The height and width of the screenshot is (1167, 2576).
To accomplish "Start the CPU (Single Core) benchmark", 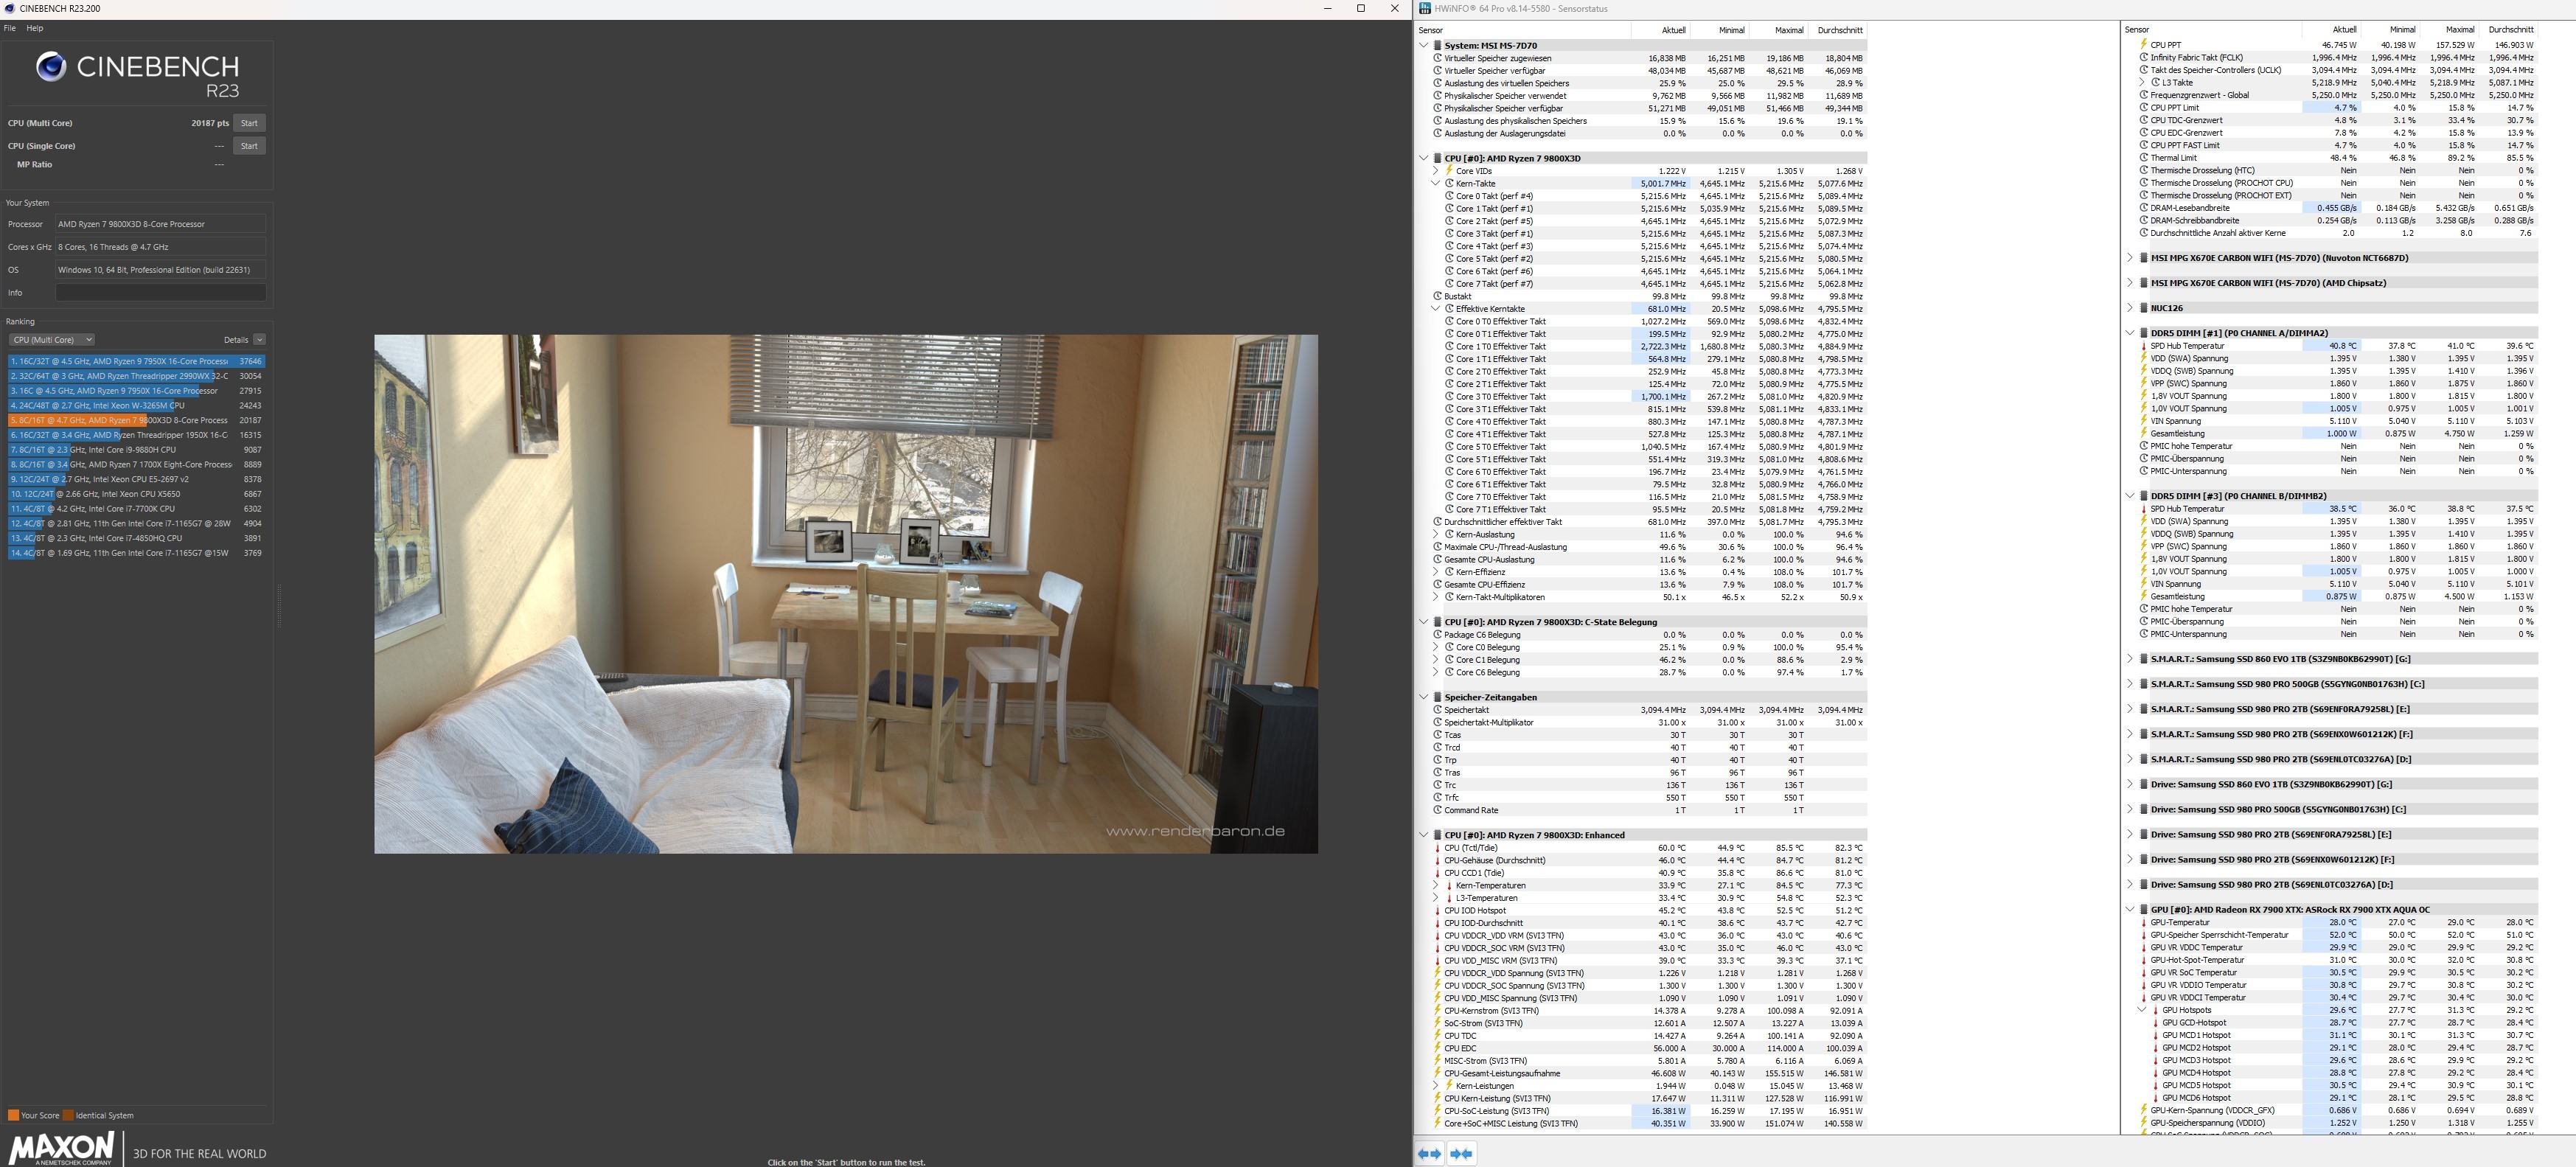I will pyautogui.click(x=249, y=146).
